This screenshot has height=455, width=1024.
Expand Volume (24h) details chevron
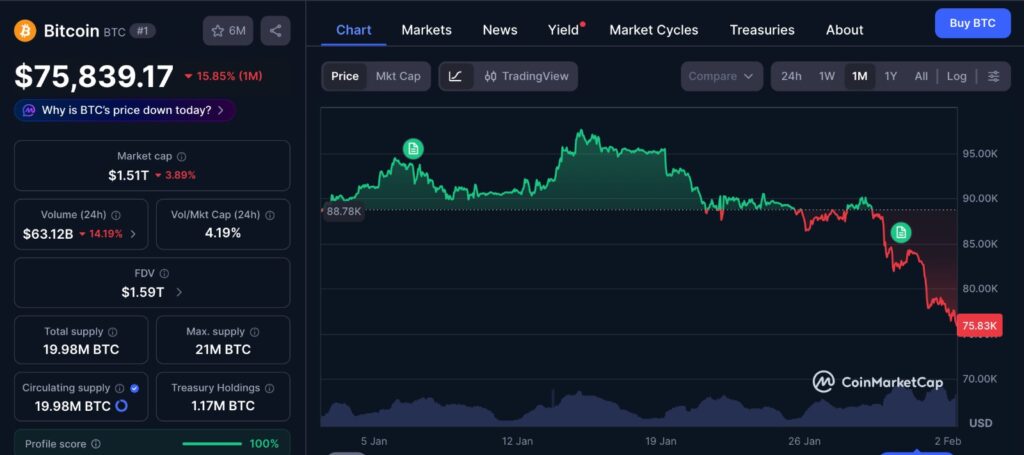point(133,234)
